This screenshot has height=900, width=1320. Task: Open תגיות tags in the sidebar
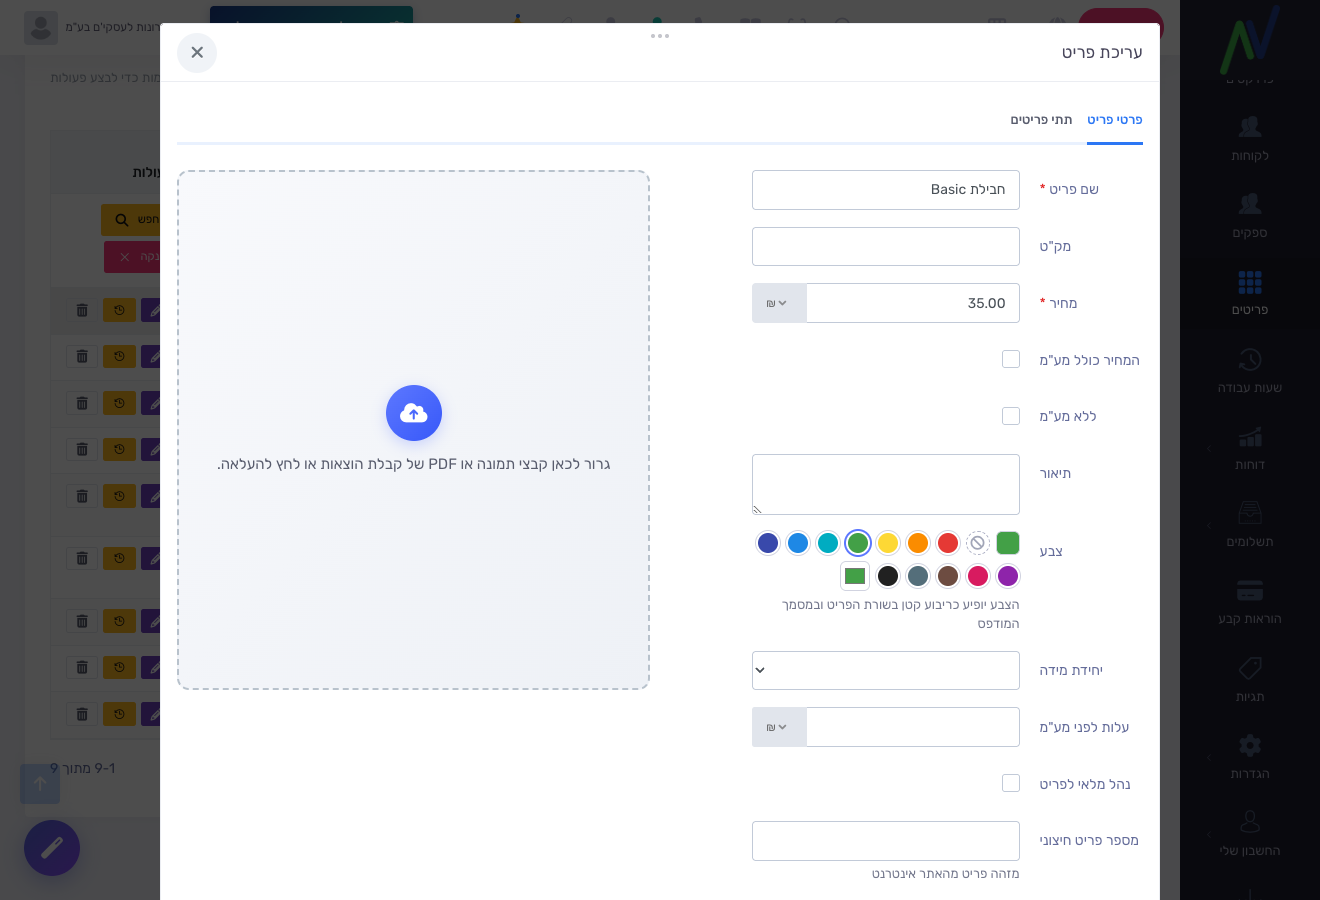1250,680
